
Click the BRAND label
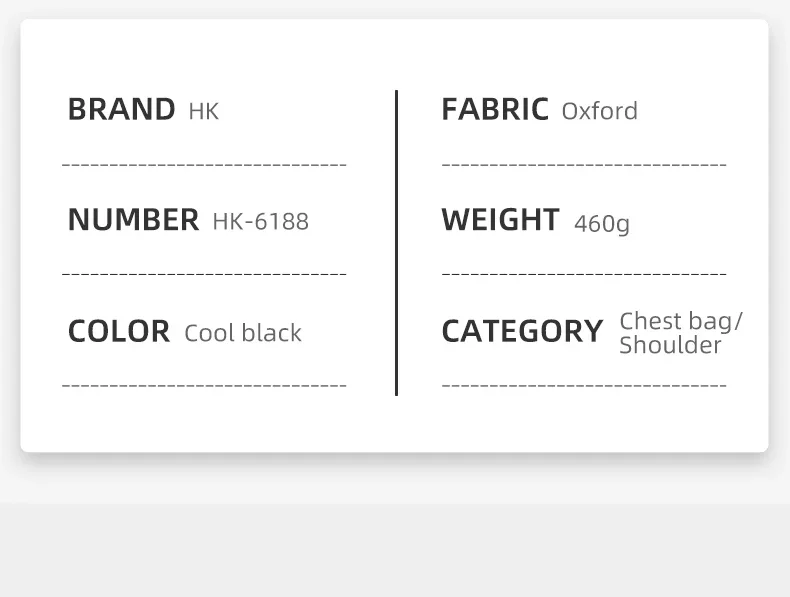click(121, 110)
